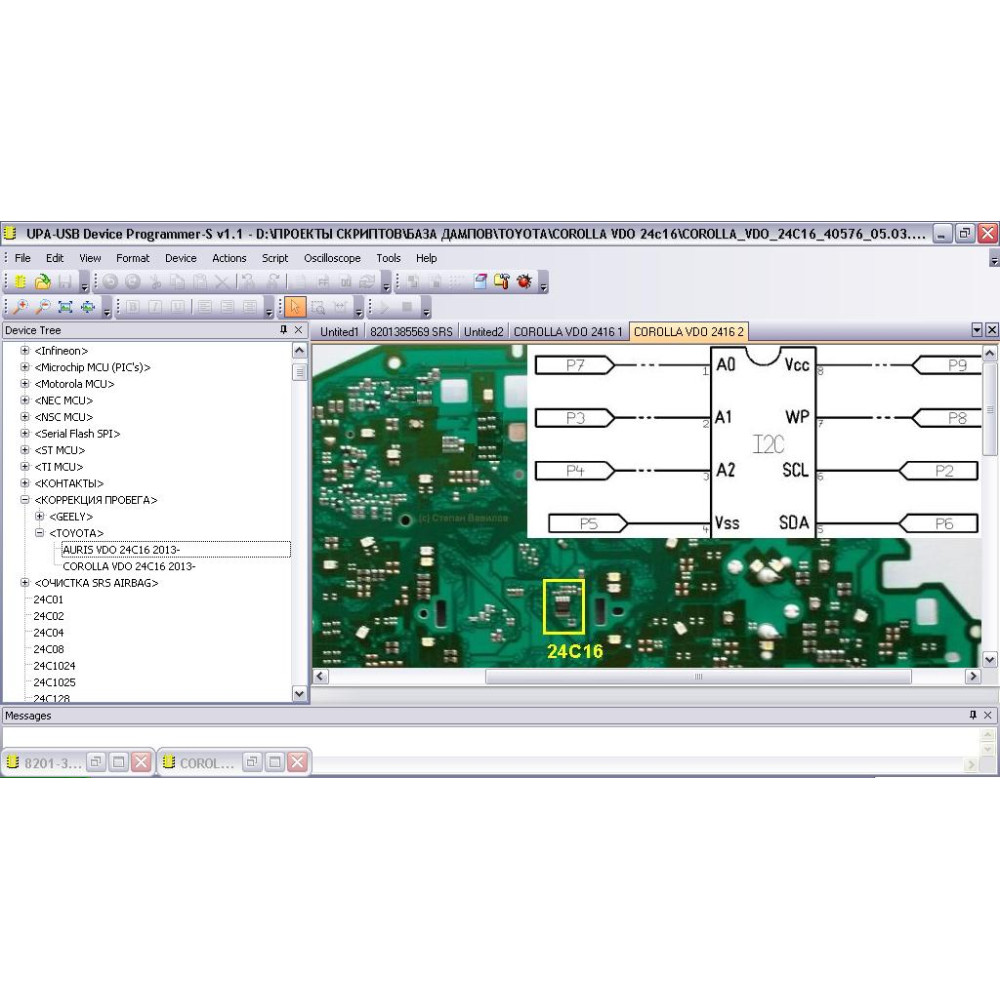Switch to the COROLLA VDO 2416 1 tab

[x=568, y=332]
